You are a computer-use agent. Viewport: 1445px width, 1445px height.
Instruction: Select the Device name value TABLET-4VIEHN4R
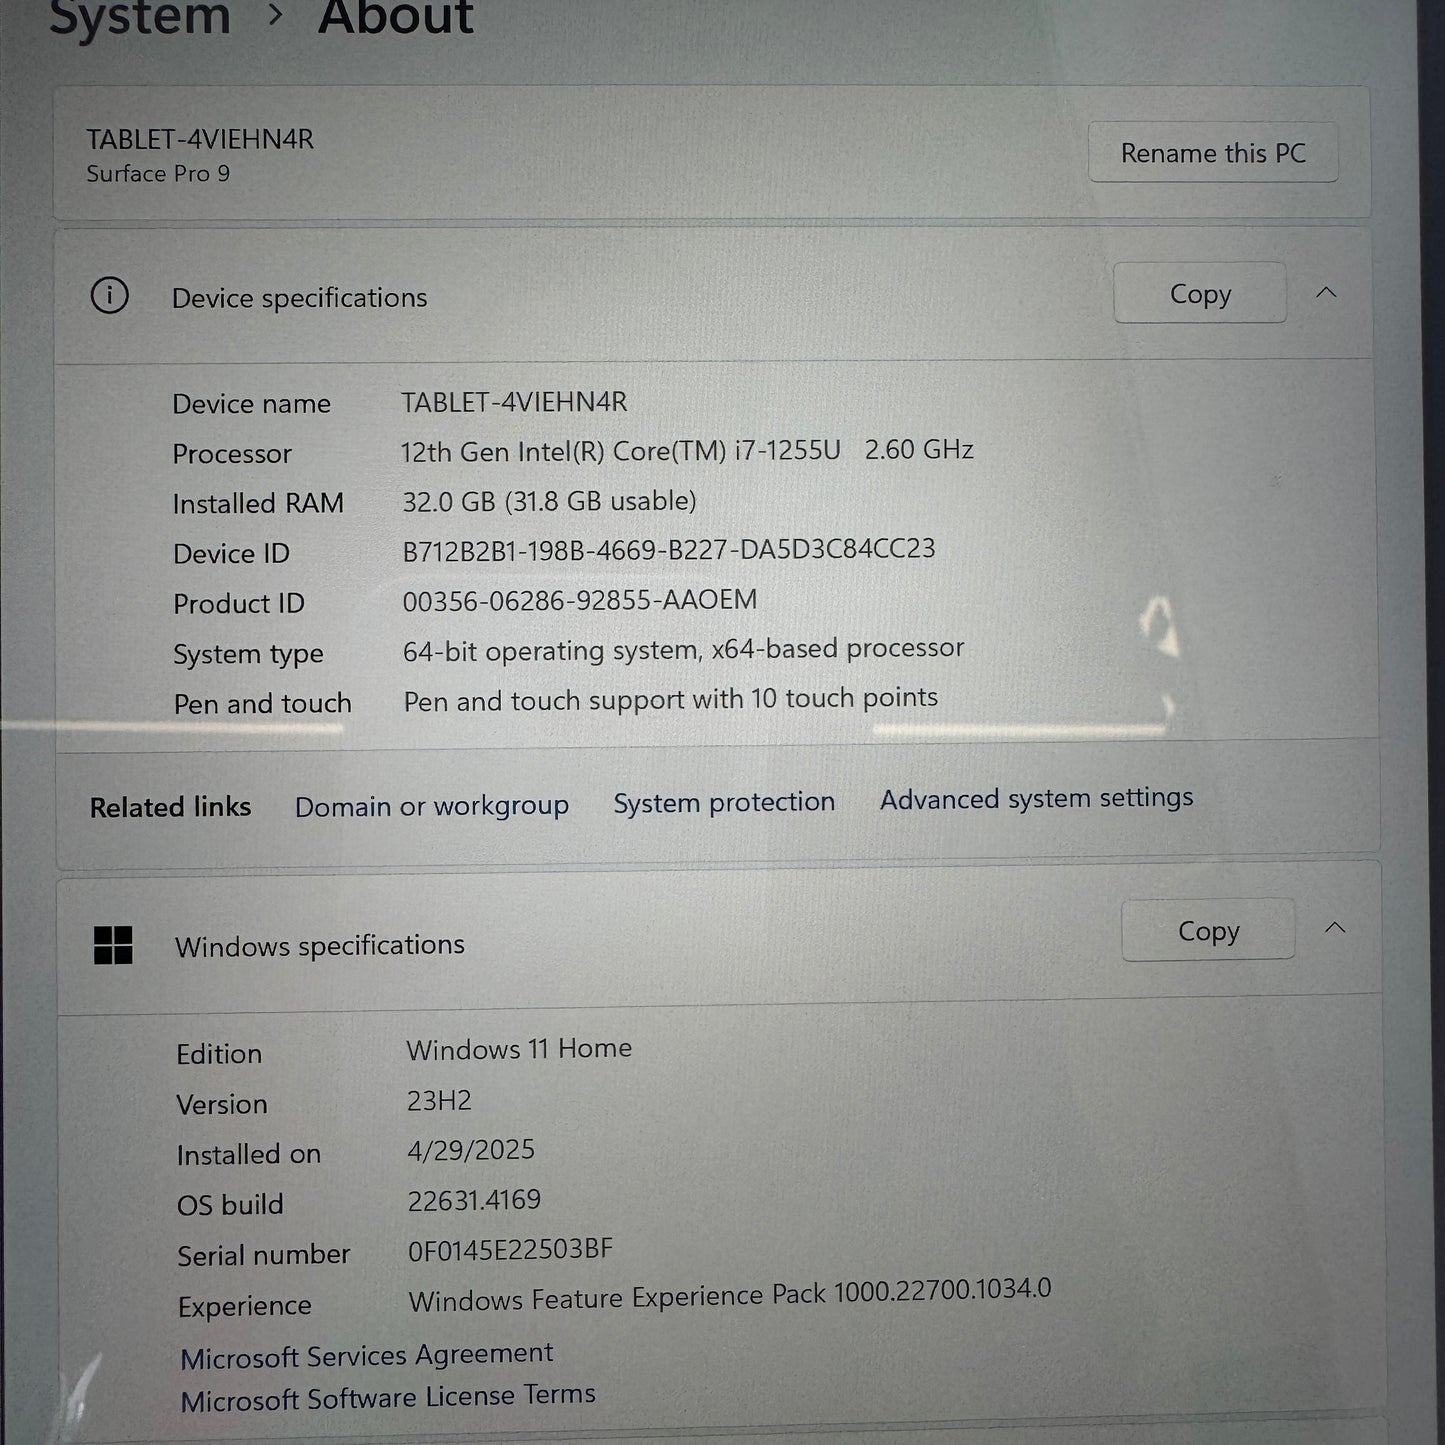pyautogui.click(x=514, y=402)
